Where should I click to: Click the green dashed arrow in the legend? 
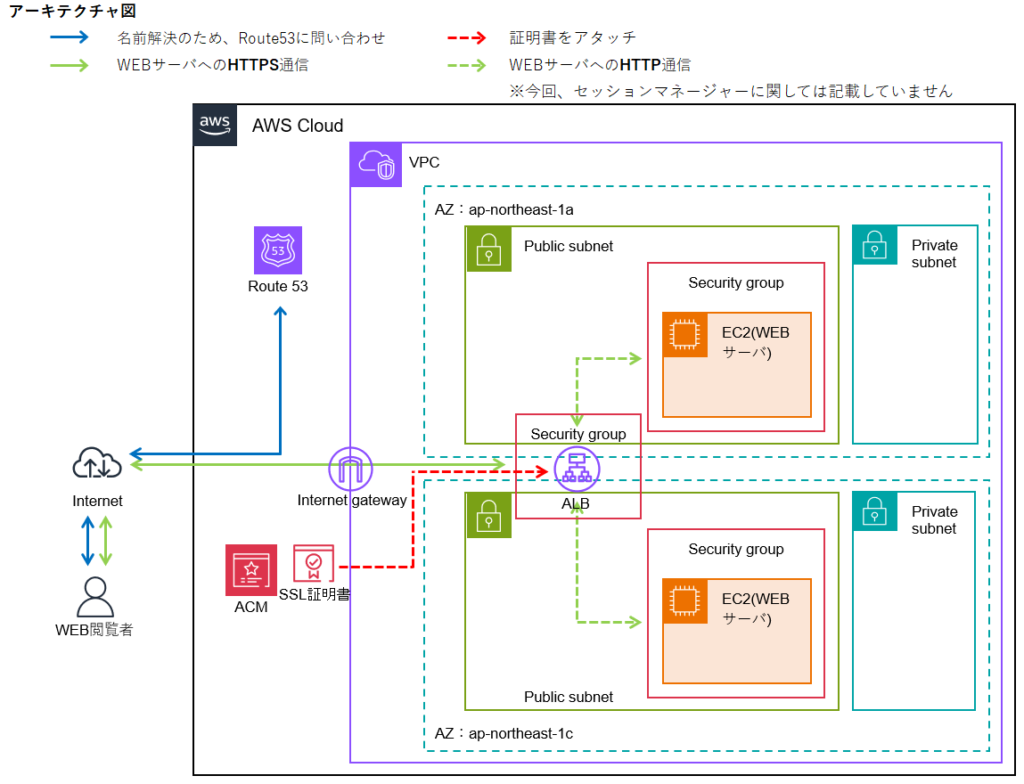click(467, 65)
